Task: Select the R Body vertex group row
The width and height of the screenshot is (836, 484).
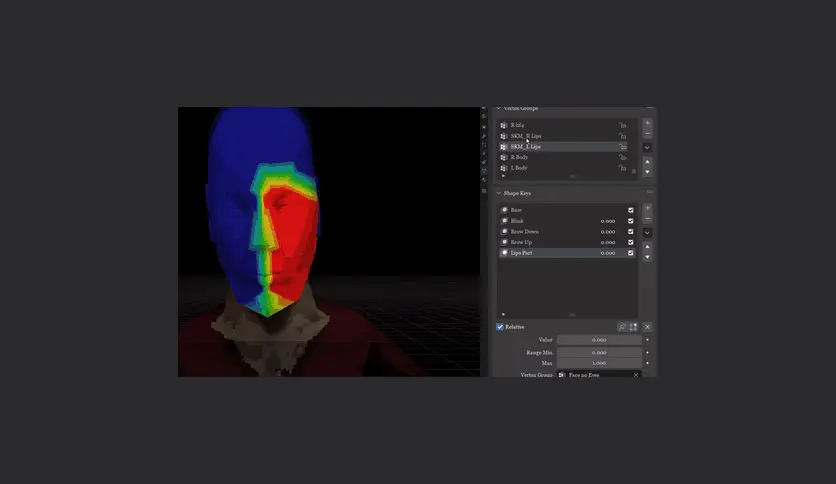Action: [563, 157]
